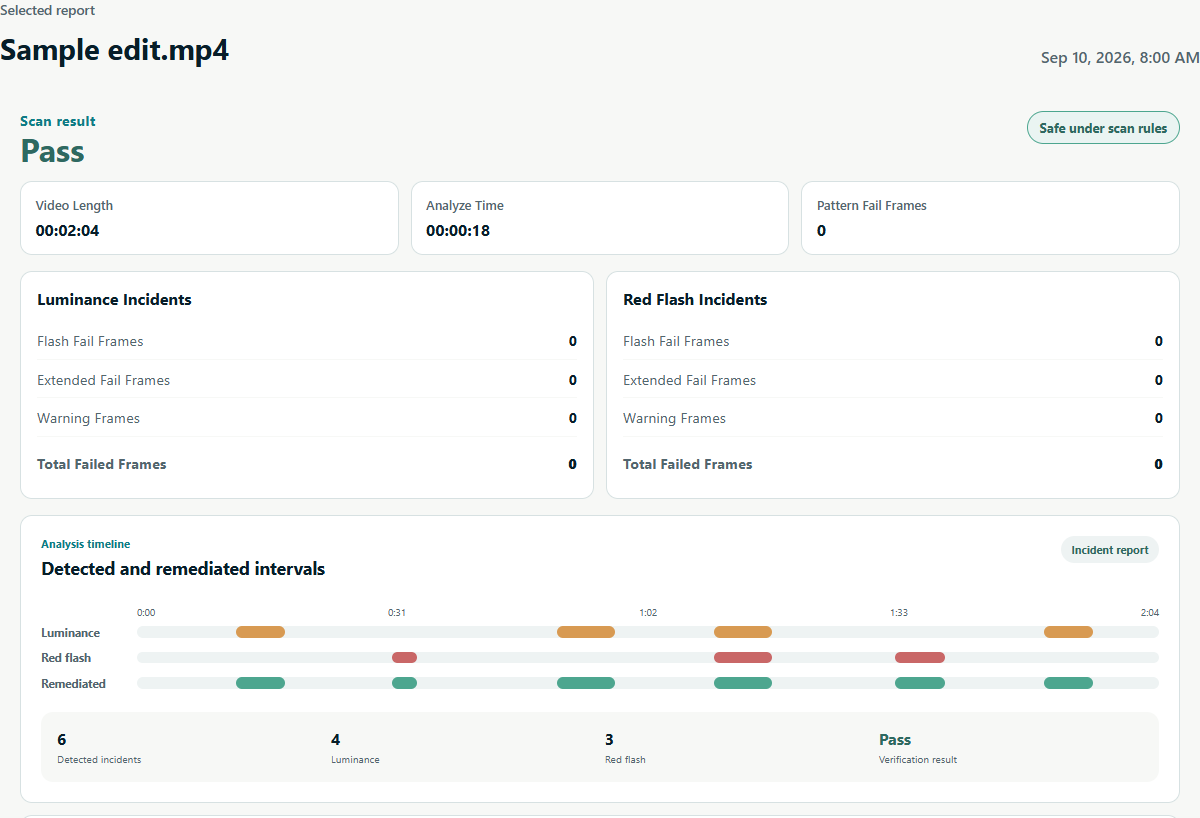Select the middle Red flash interval
This screenshot has width=1200, height=818.
click(743, 657)
